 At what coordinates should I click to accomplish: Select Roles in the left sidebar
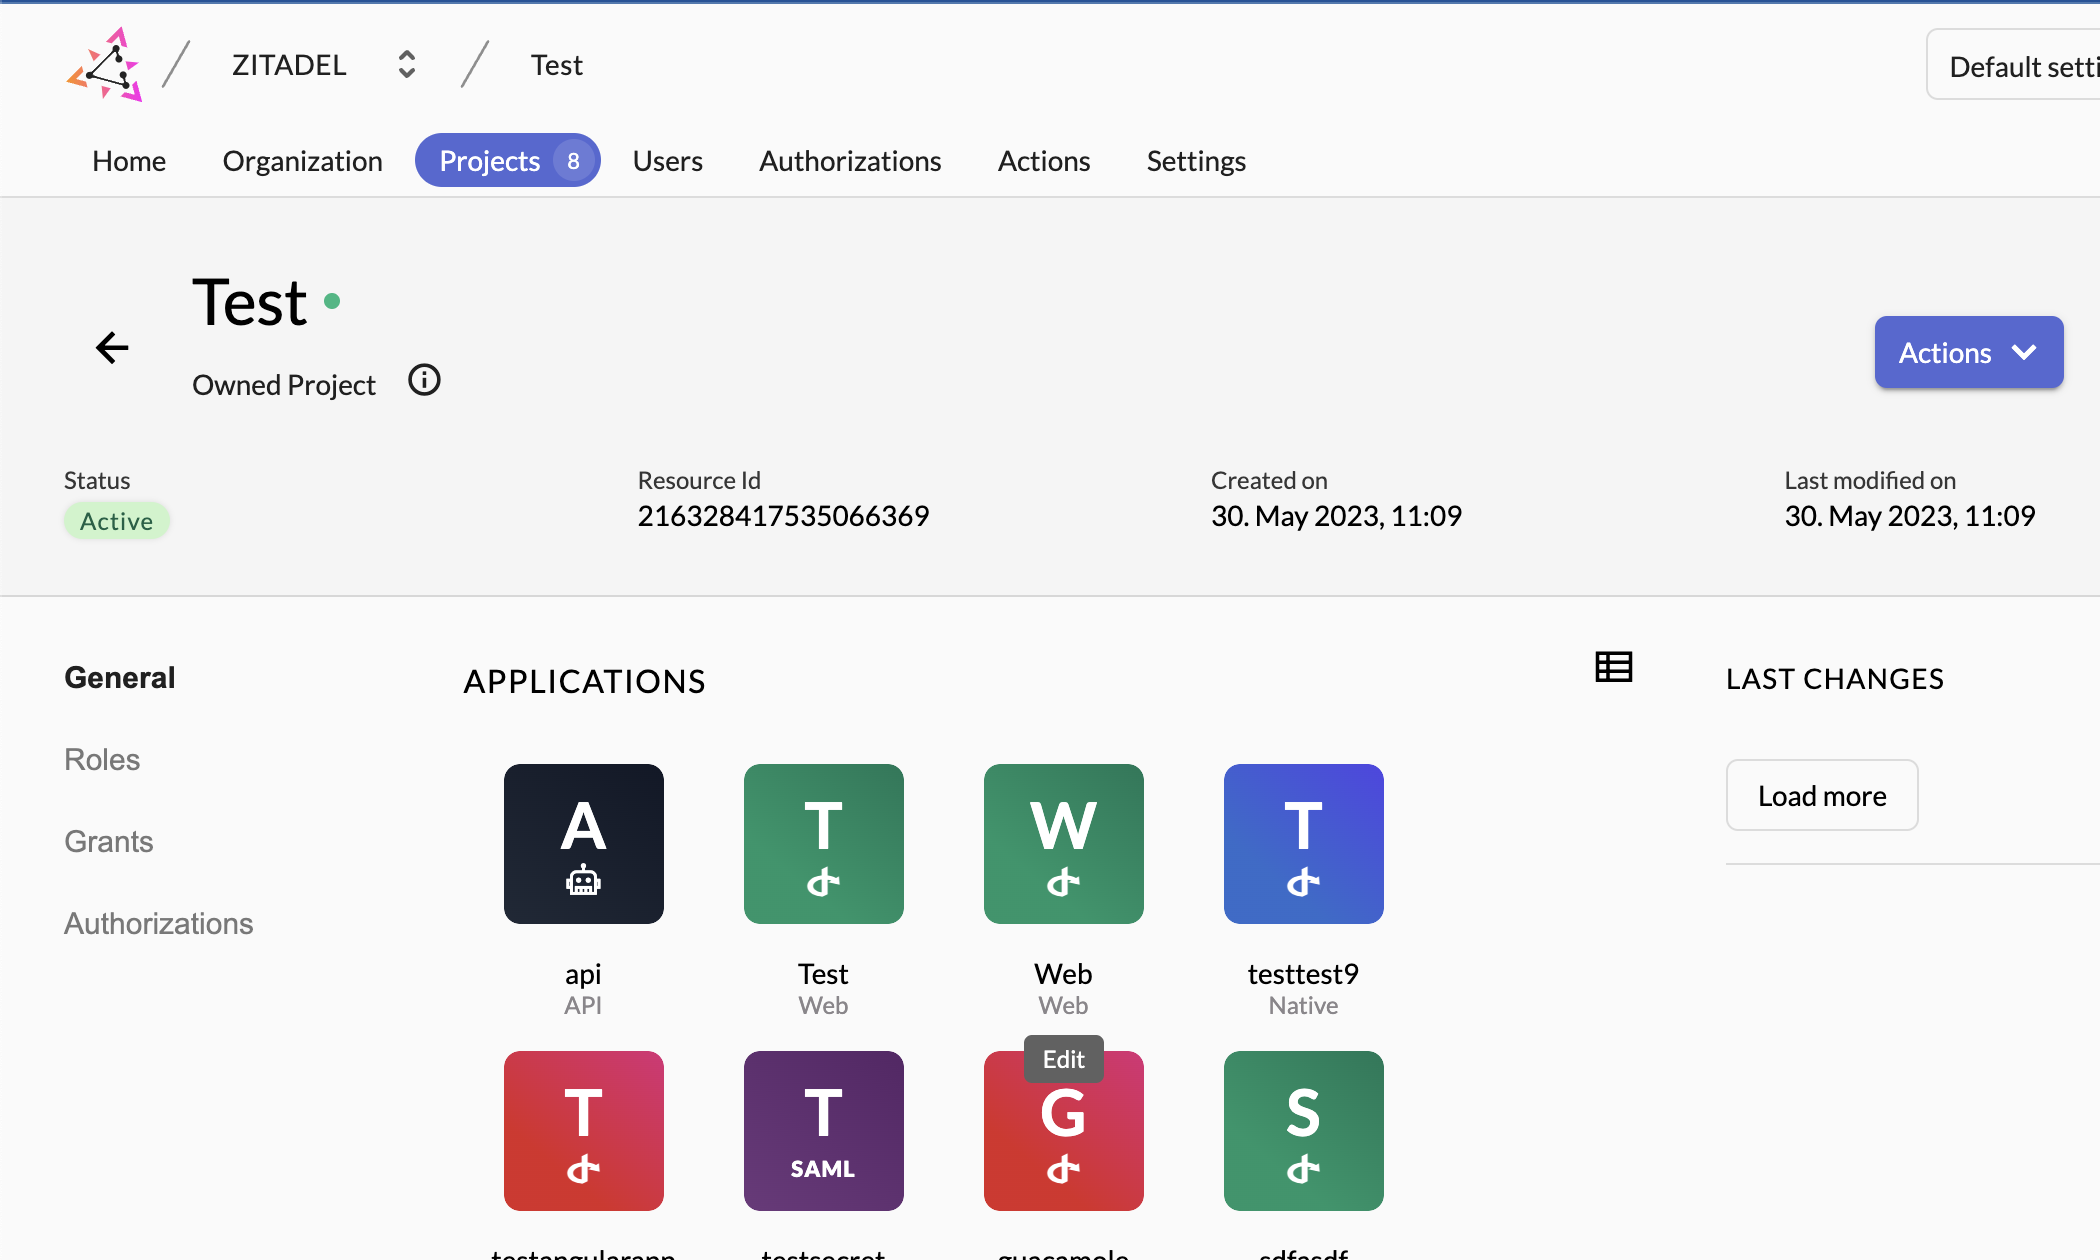coord(102,760)
